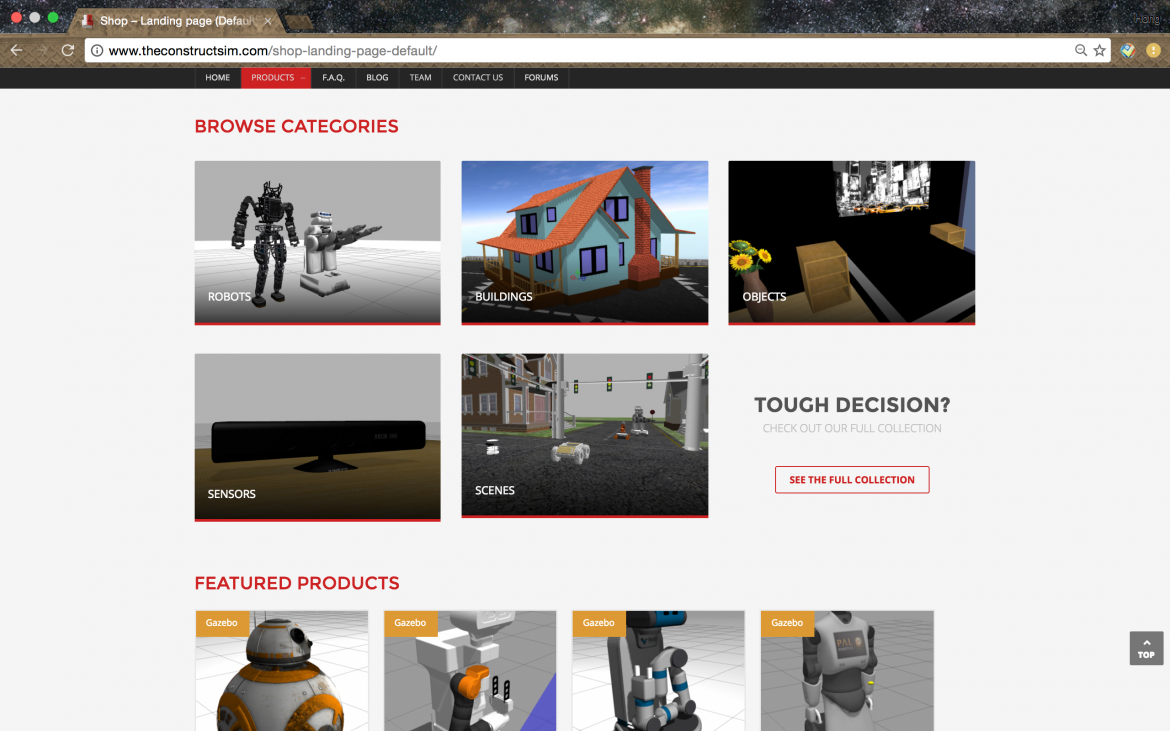Click the browser back arrow
1170x731 pixels.
pos(16,50)
